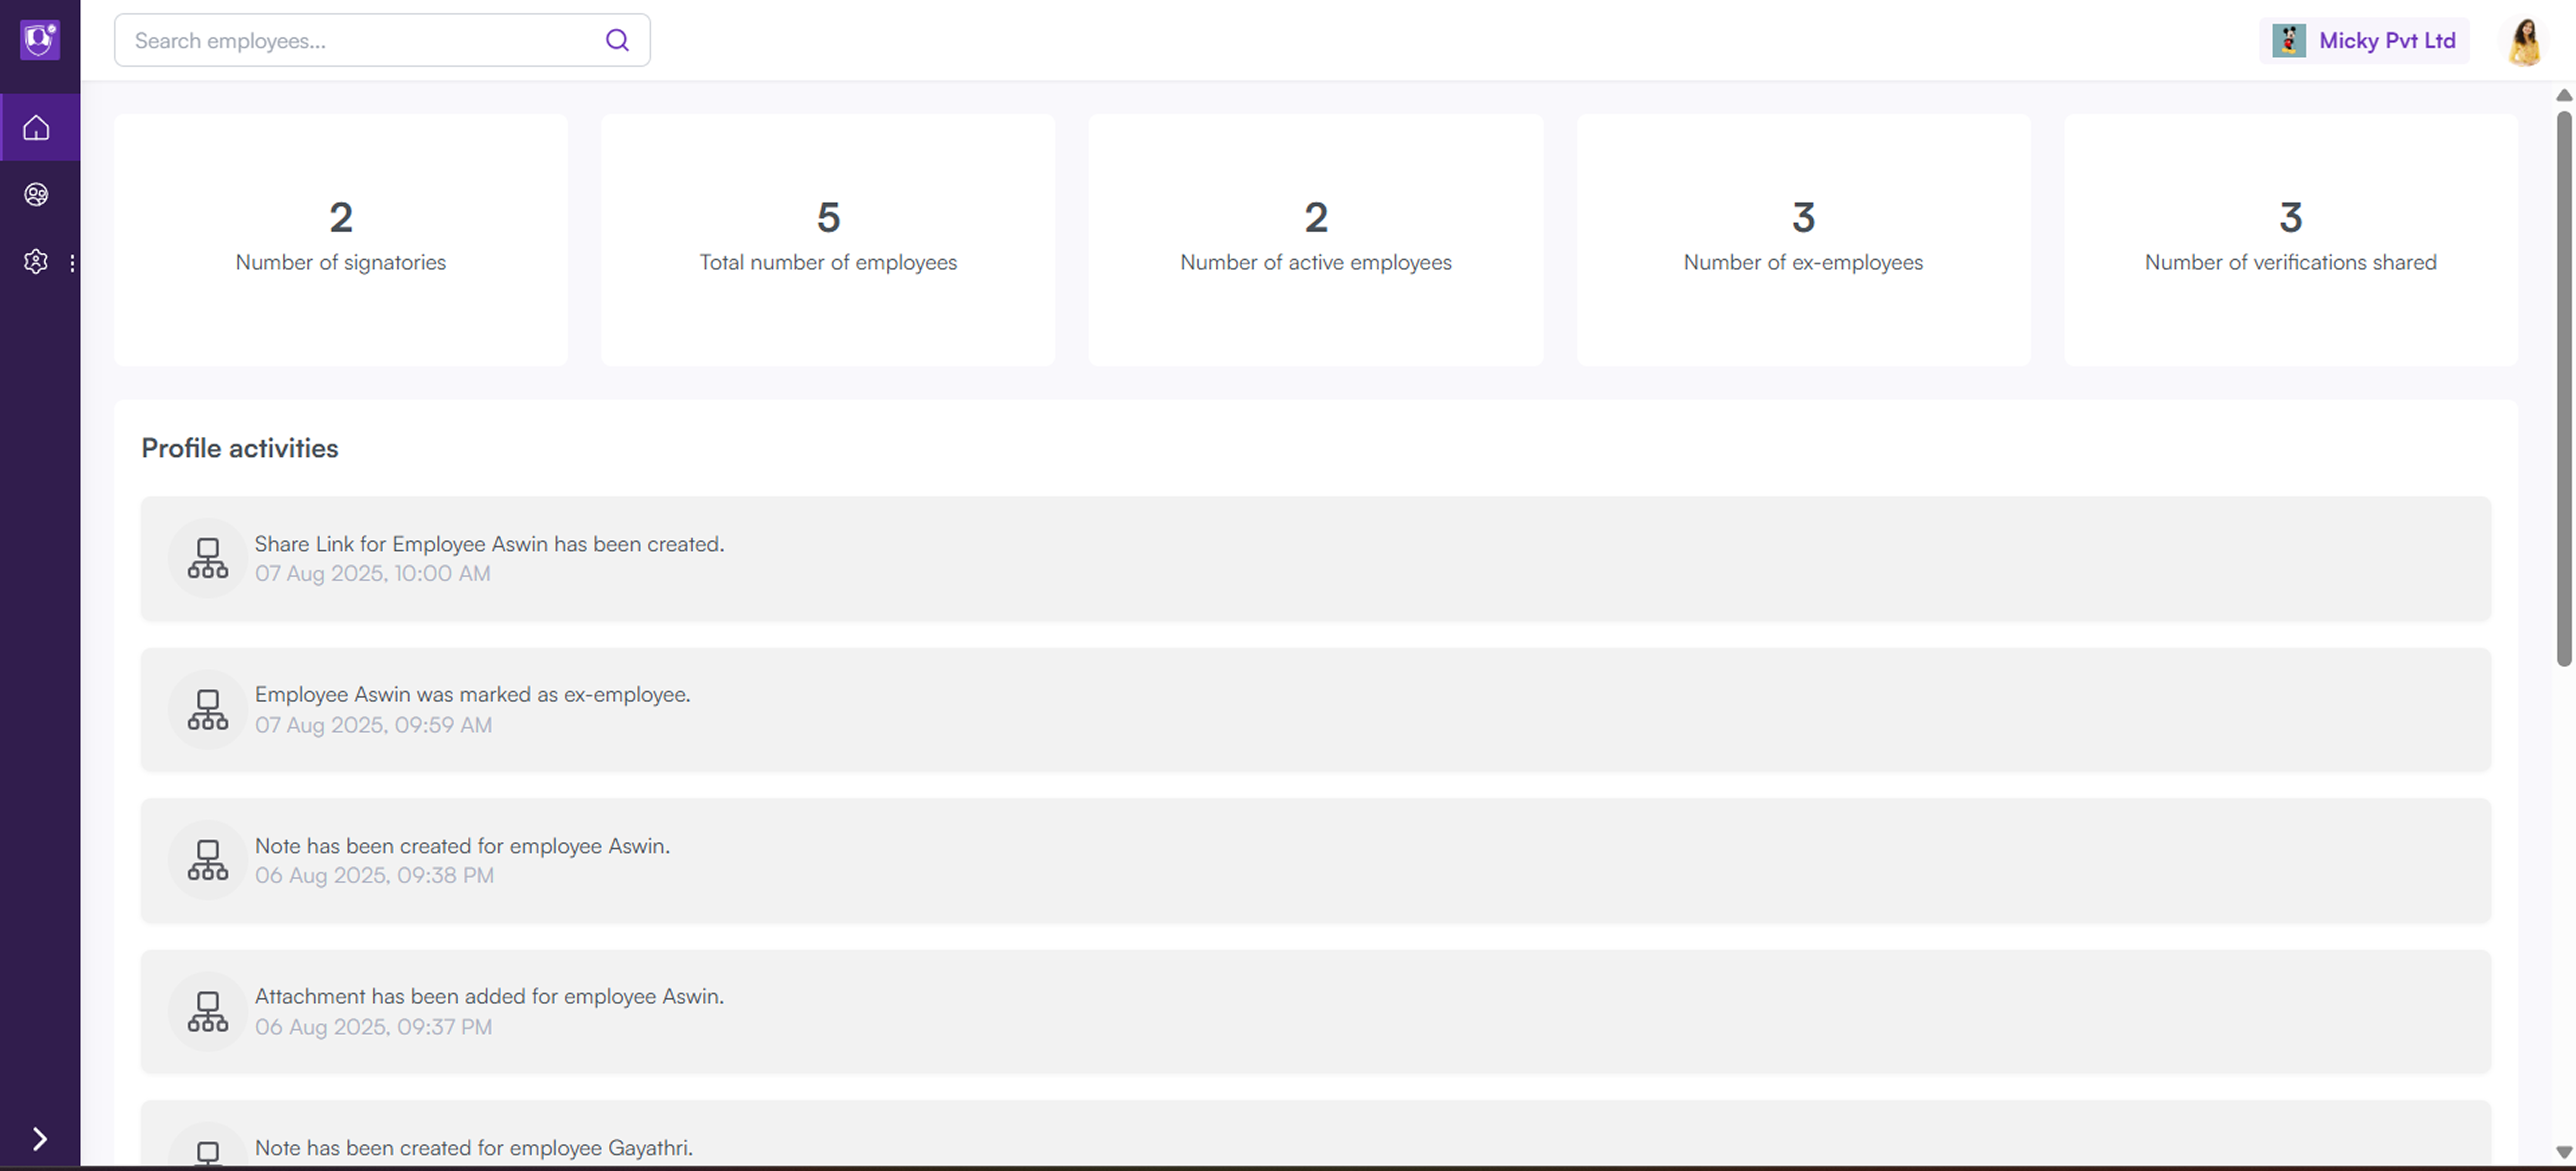Click the search magnifier icon
Viewport: 2576px width, 1171px height.
tap(617, 40)
